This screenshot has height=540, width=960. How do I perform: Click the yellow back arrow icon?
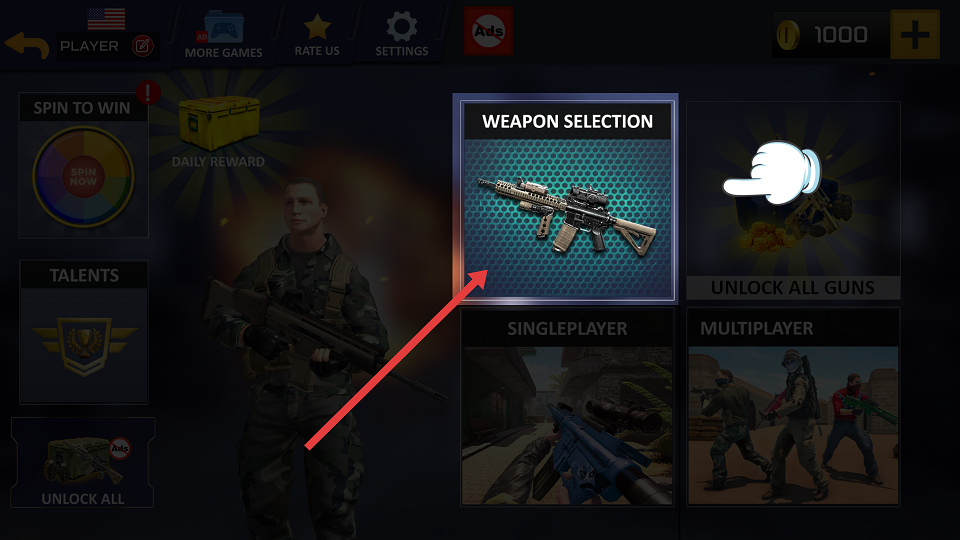pos(26,45)
